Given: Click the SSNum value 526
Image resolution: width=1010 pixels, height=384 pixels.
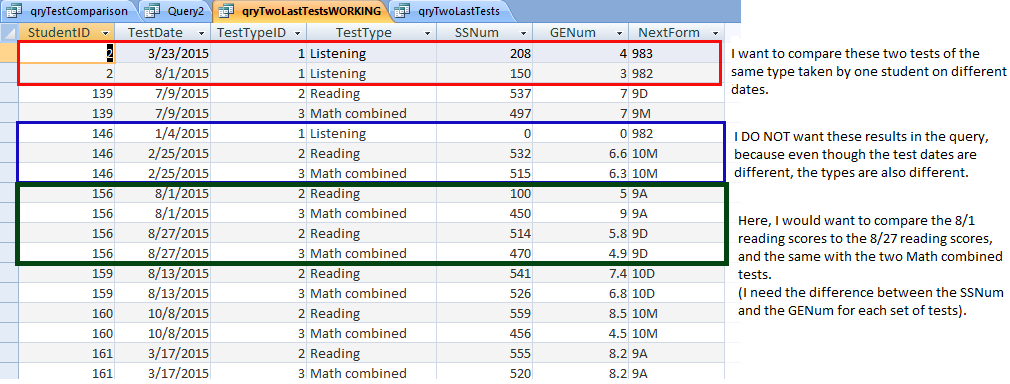Looking at the screenshot, I should (485, 293).
